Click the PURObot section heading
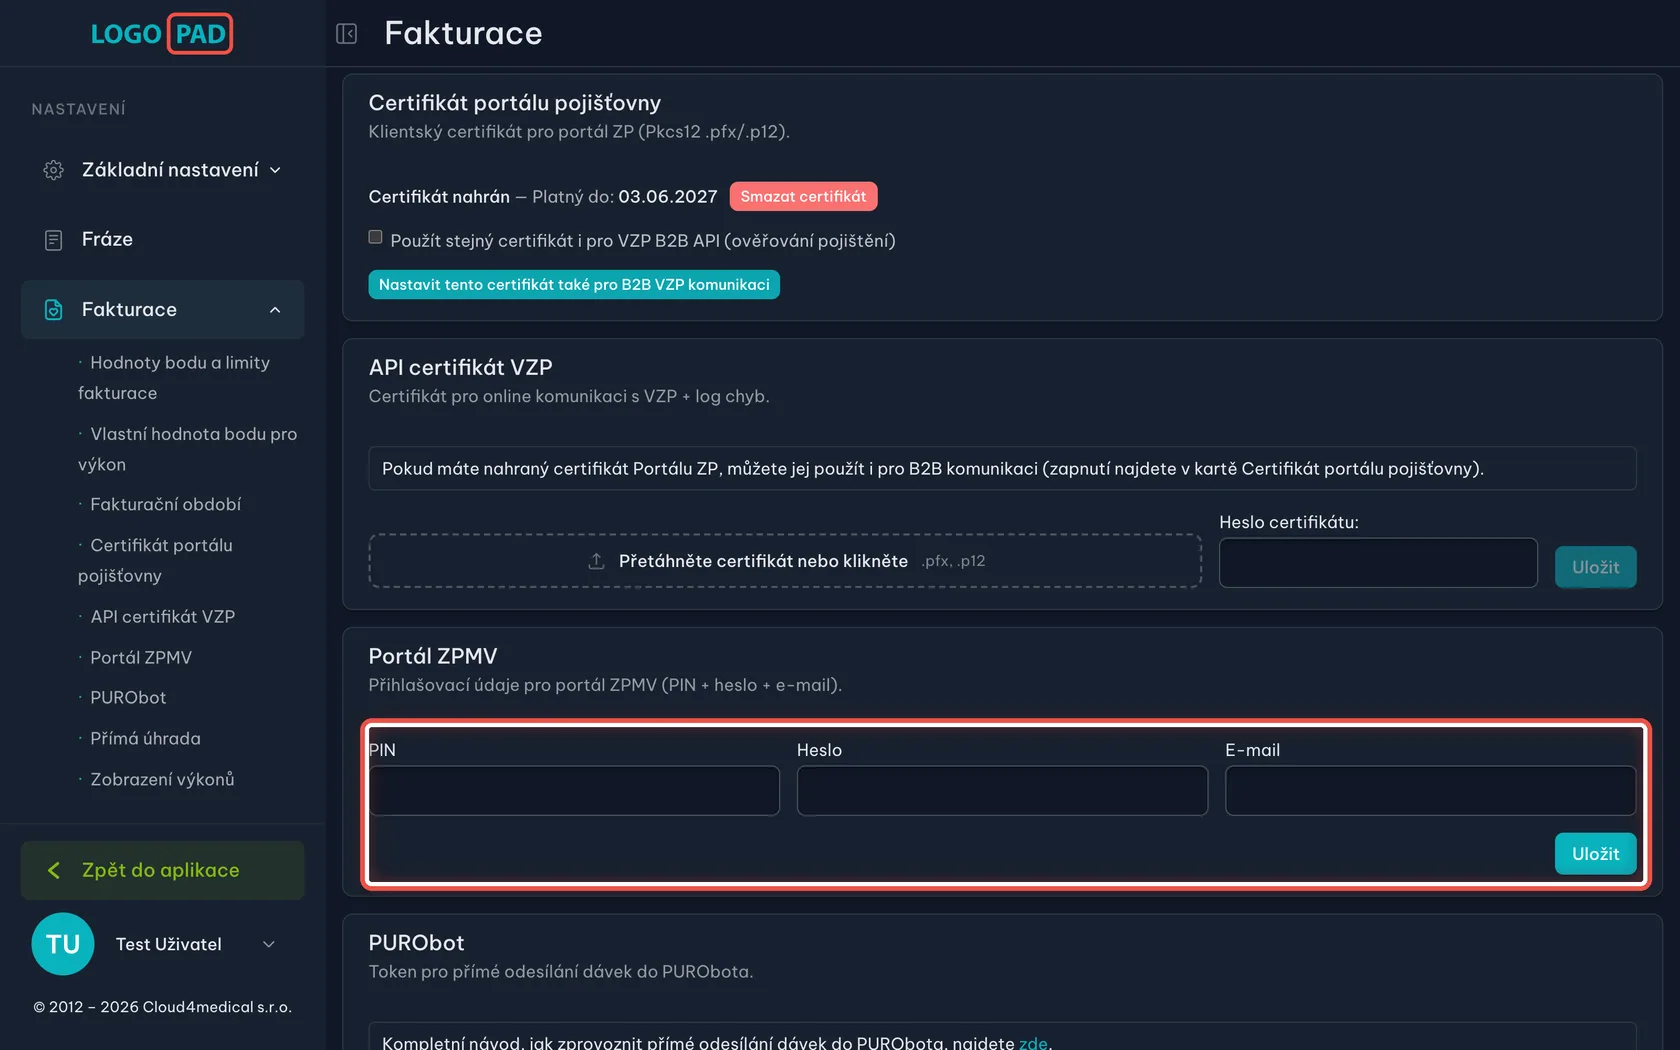1680x1050 pixels. (x=416, y=943)
